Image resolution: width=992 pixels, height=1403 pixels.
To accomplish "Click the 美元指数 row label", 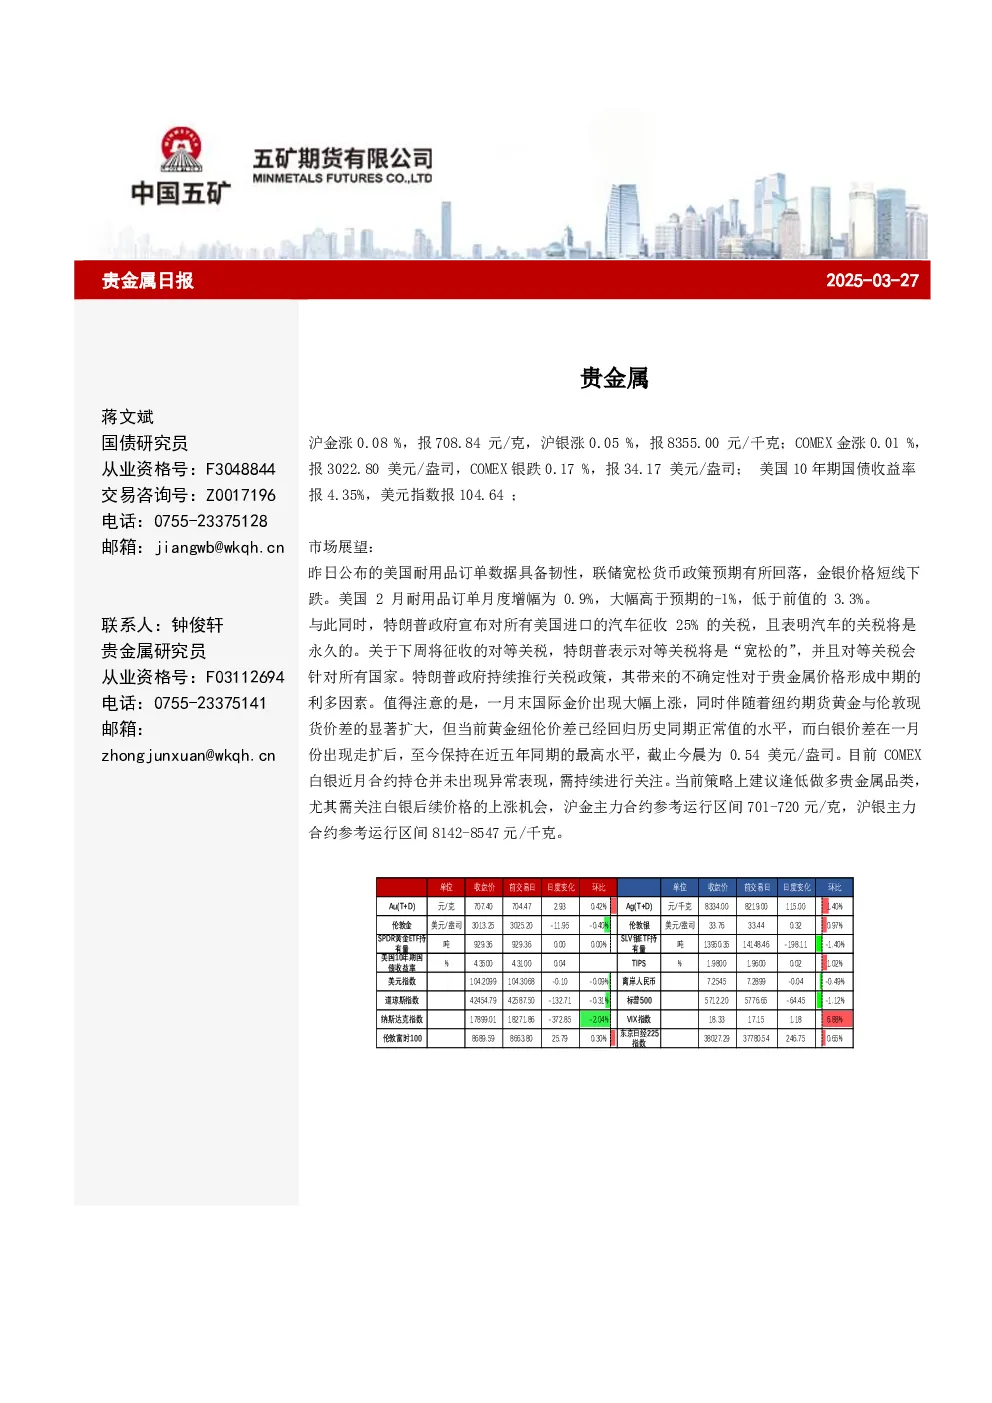I will pyautogui.click(x=402, y=982).
